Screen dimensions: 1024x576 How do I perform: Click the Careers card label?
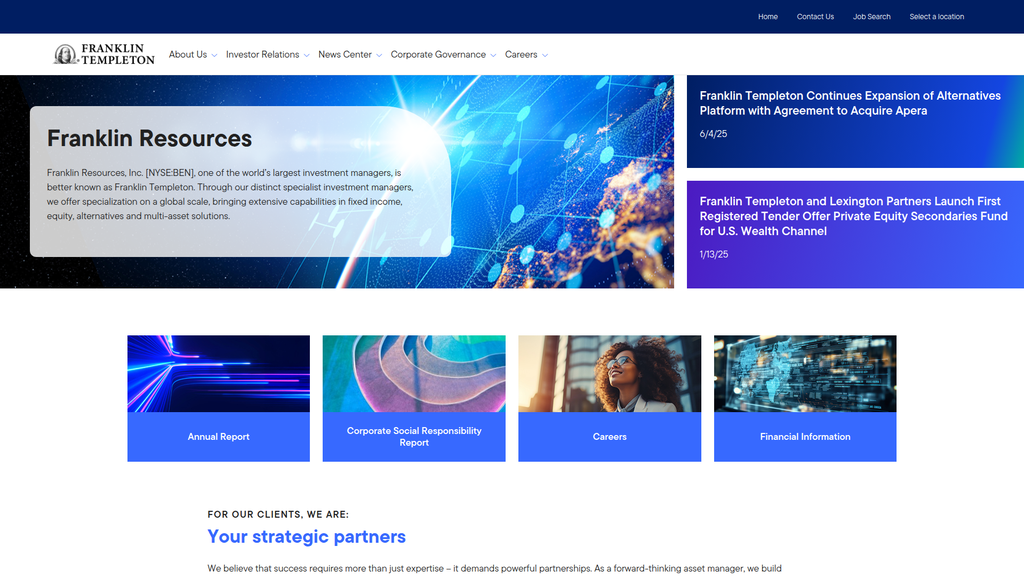coord(610,437)
